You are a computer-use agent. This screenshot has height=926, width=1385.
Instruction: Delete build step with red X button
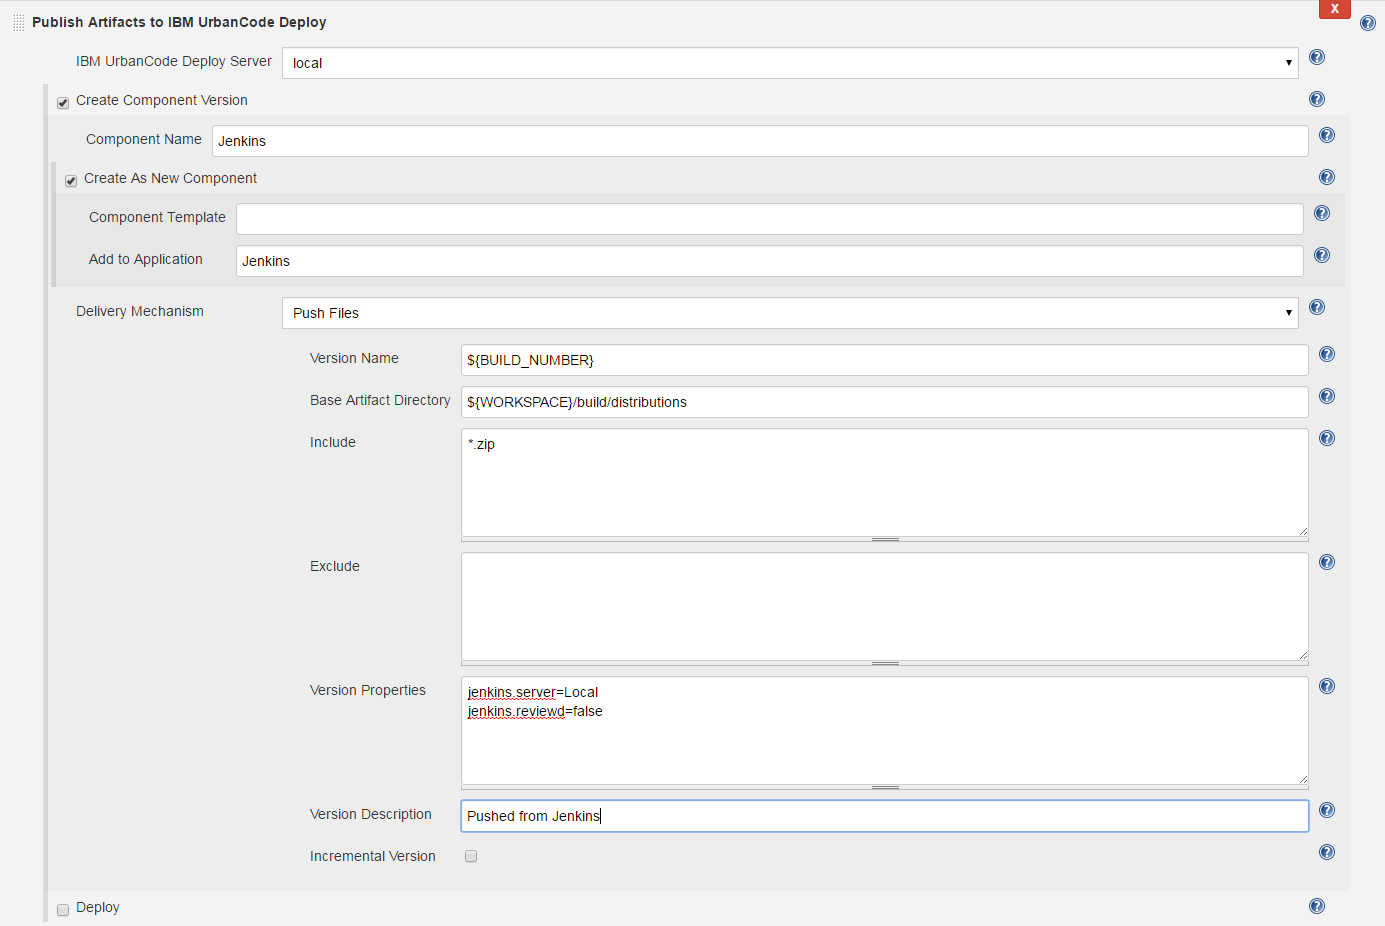point(1334,9)
